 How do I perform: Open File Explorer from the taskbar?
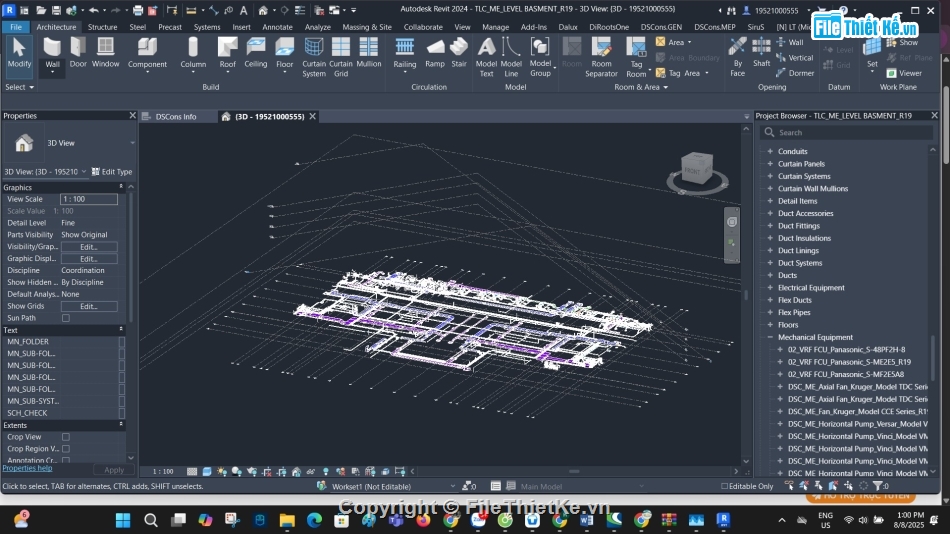tap(287, 520)
